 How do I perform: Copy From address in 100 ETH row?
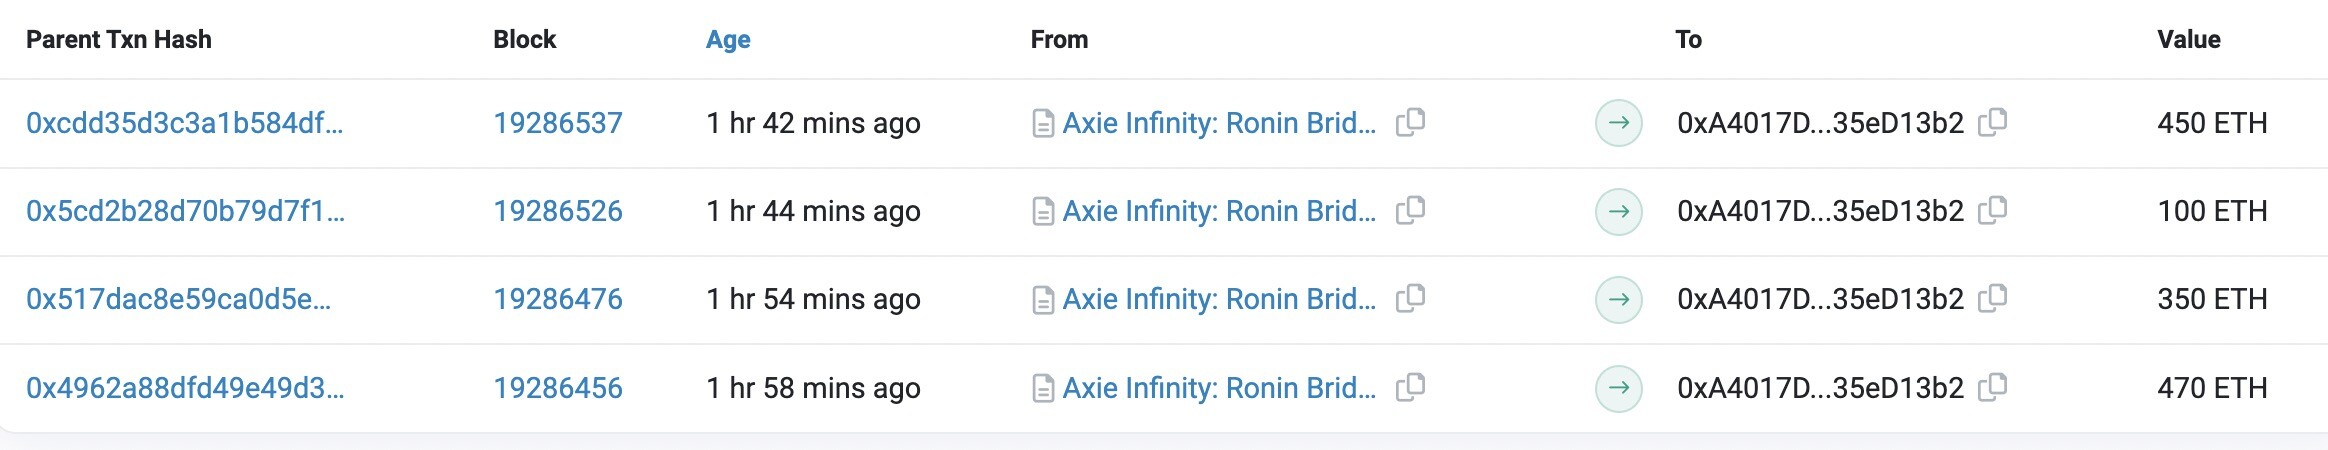click(x=1410, y=210)
